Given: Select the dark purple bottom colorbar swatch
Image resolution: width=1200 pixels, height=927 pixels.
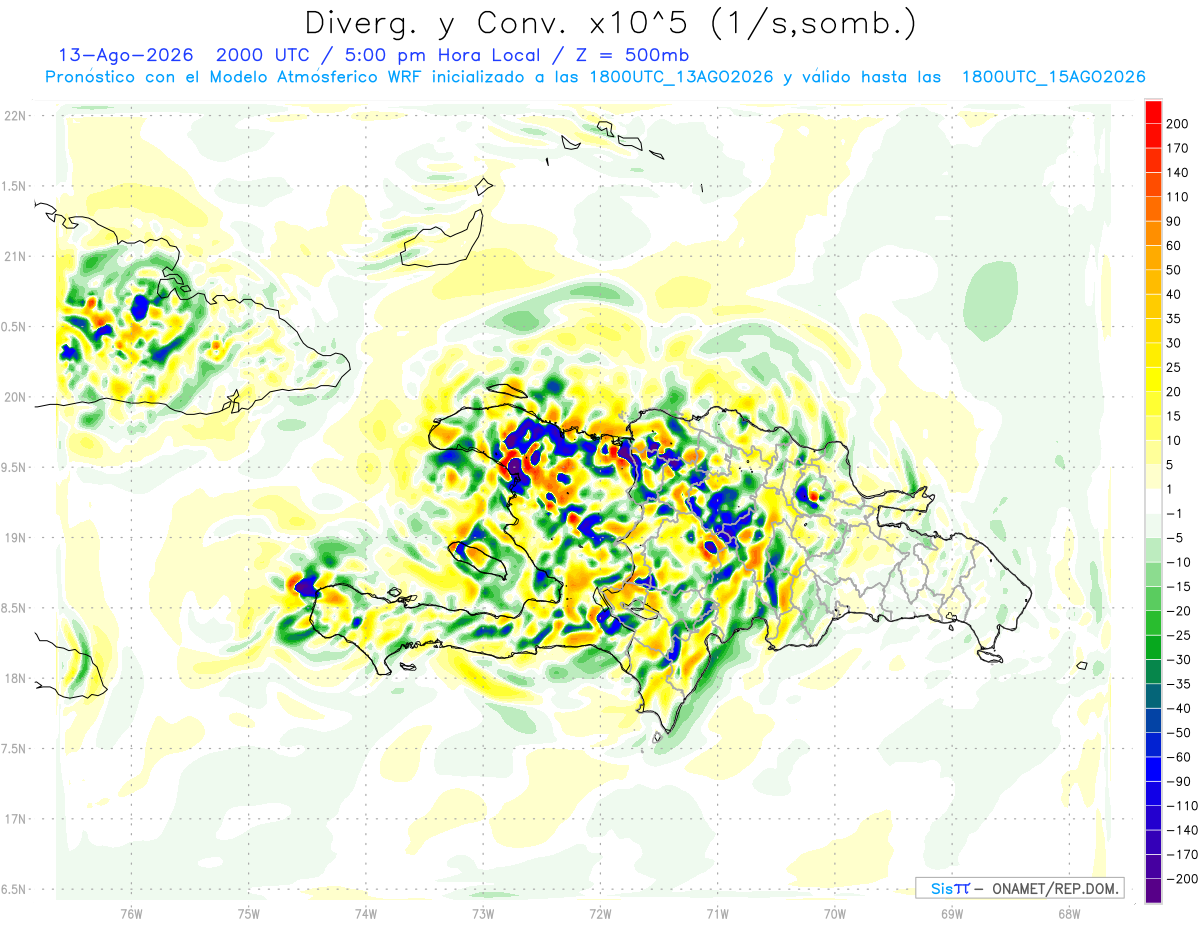Looking at the screenshot, I should pos(1153,891).
